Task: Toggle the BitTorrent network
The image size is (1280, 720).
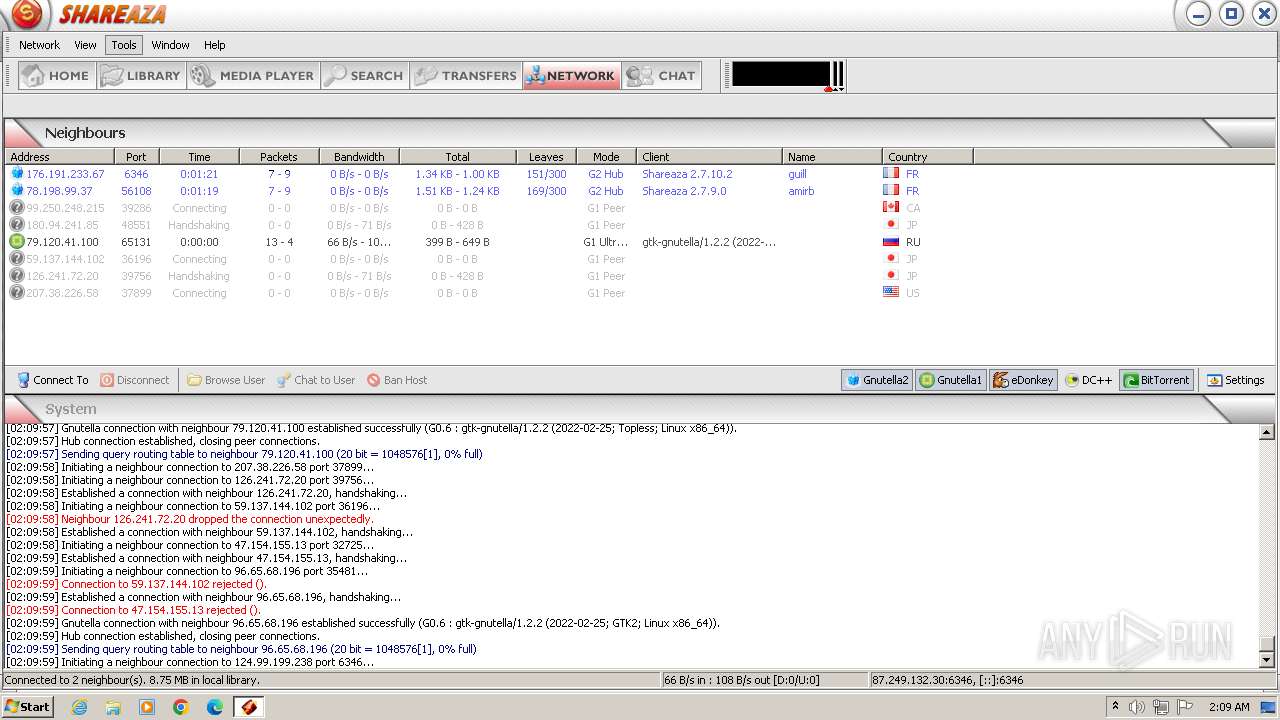Action: [1156, 380]
